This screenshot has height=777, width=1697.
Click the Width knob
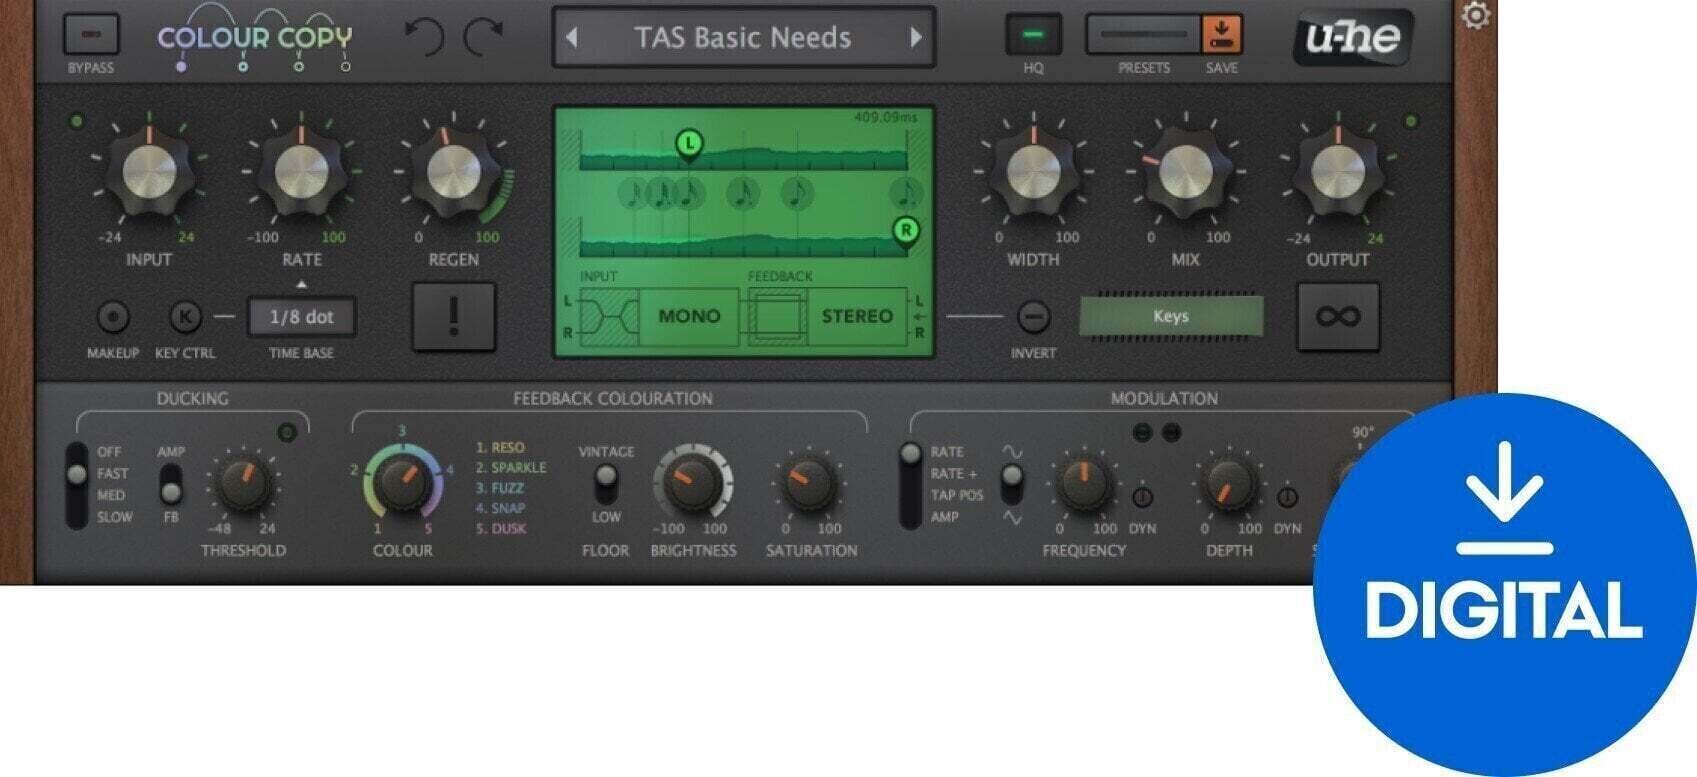coord(1033,172)
